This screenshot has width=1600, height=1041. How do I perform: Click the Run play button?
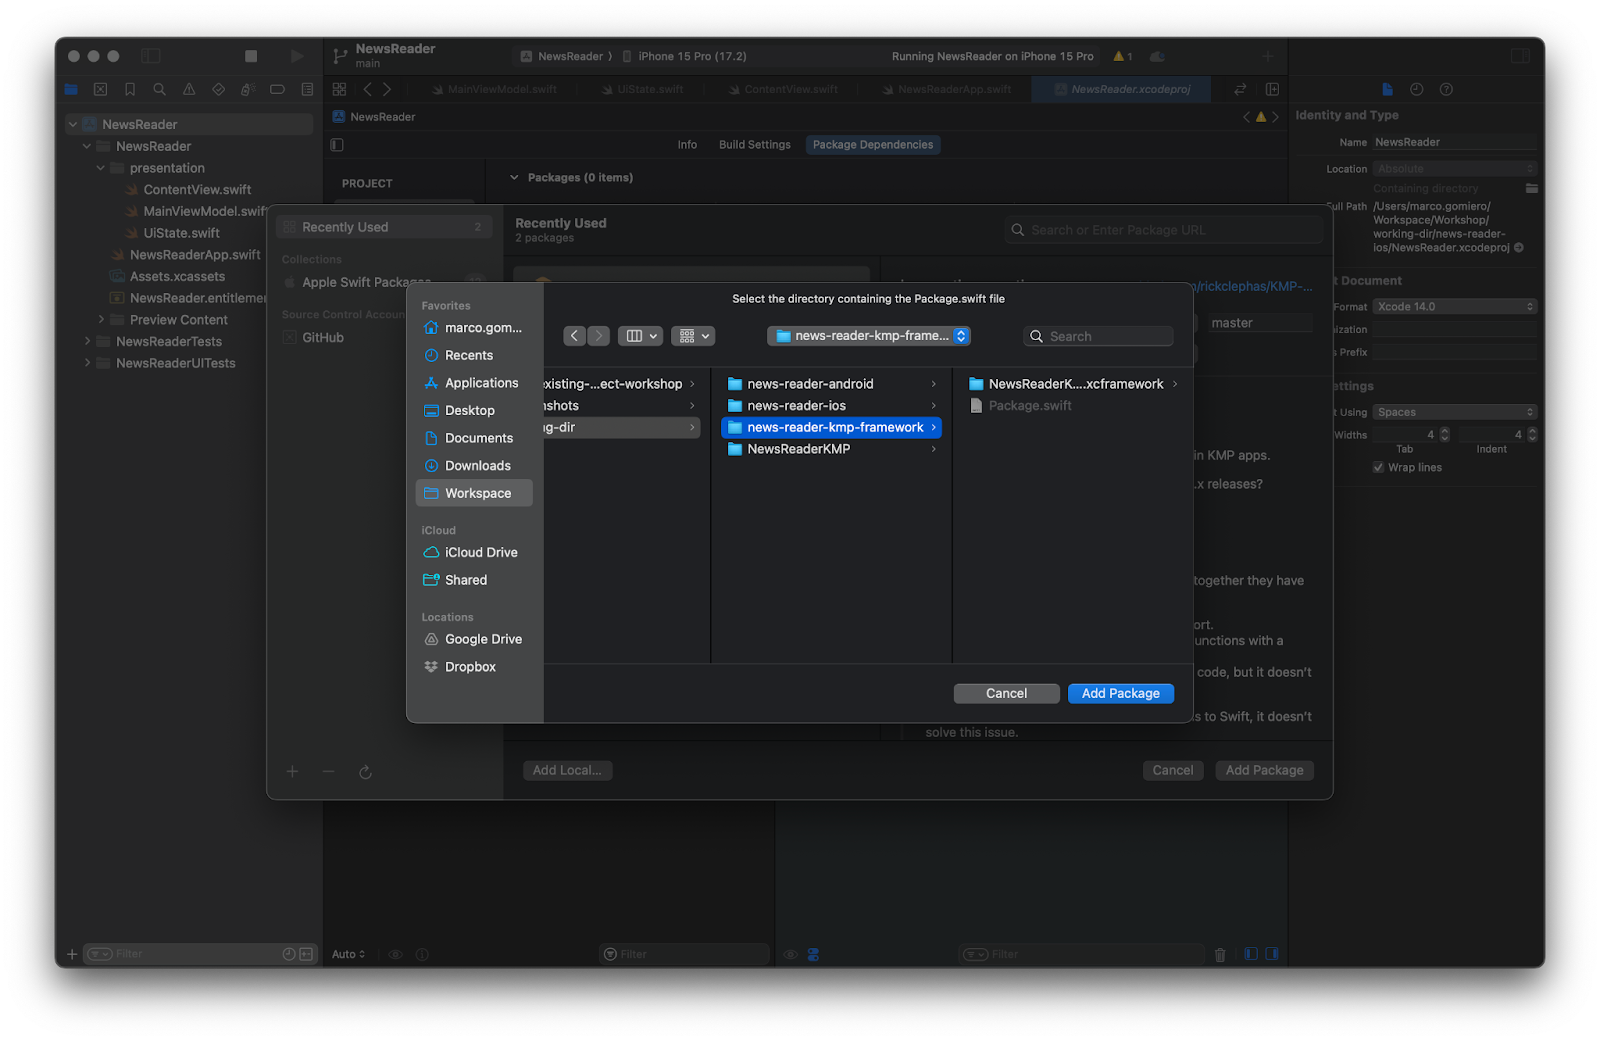[297, 56]
